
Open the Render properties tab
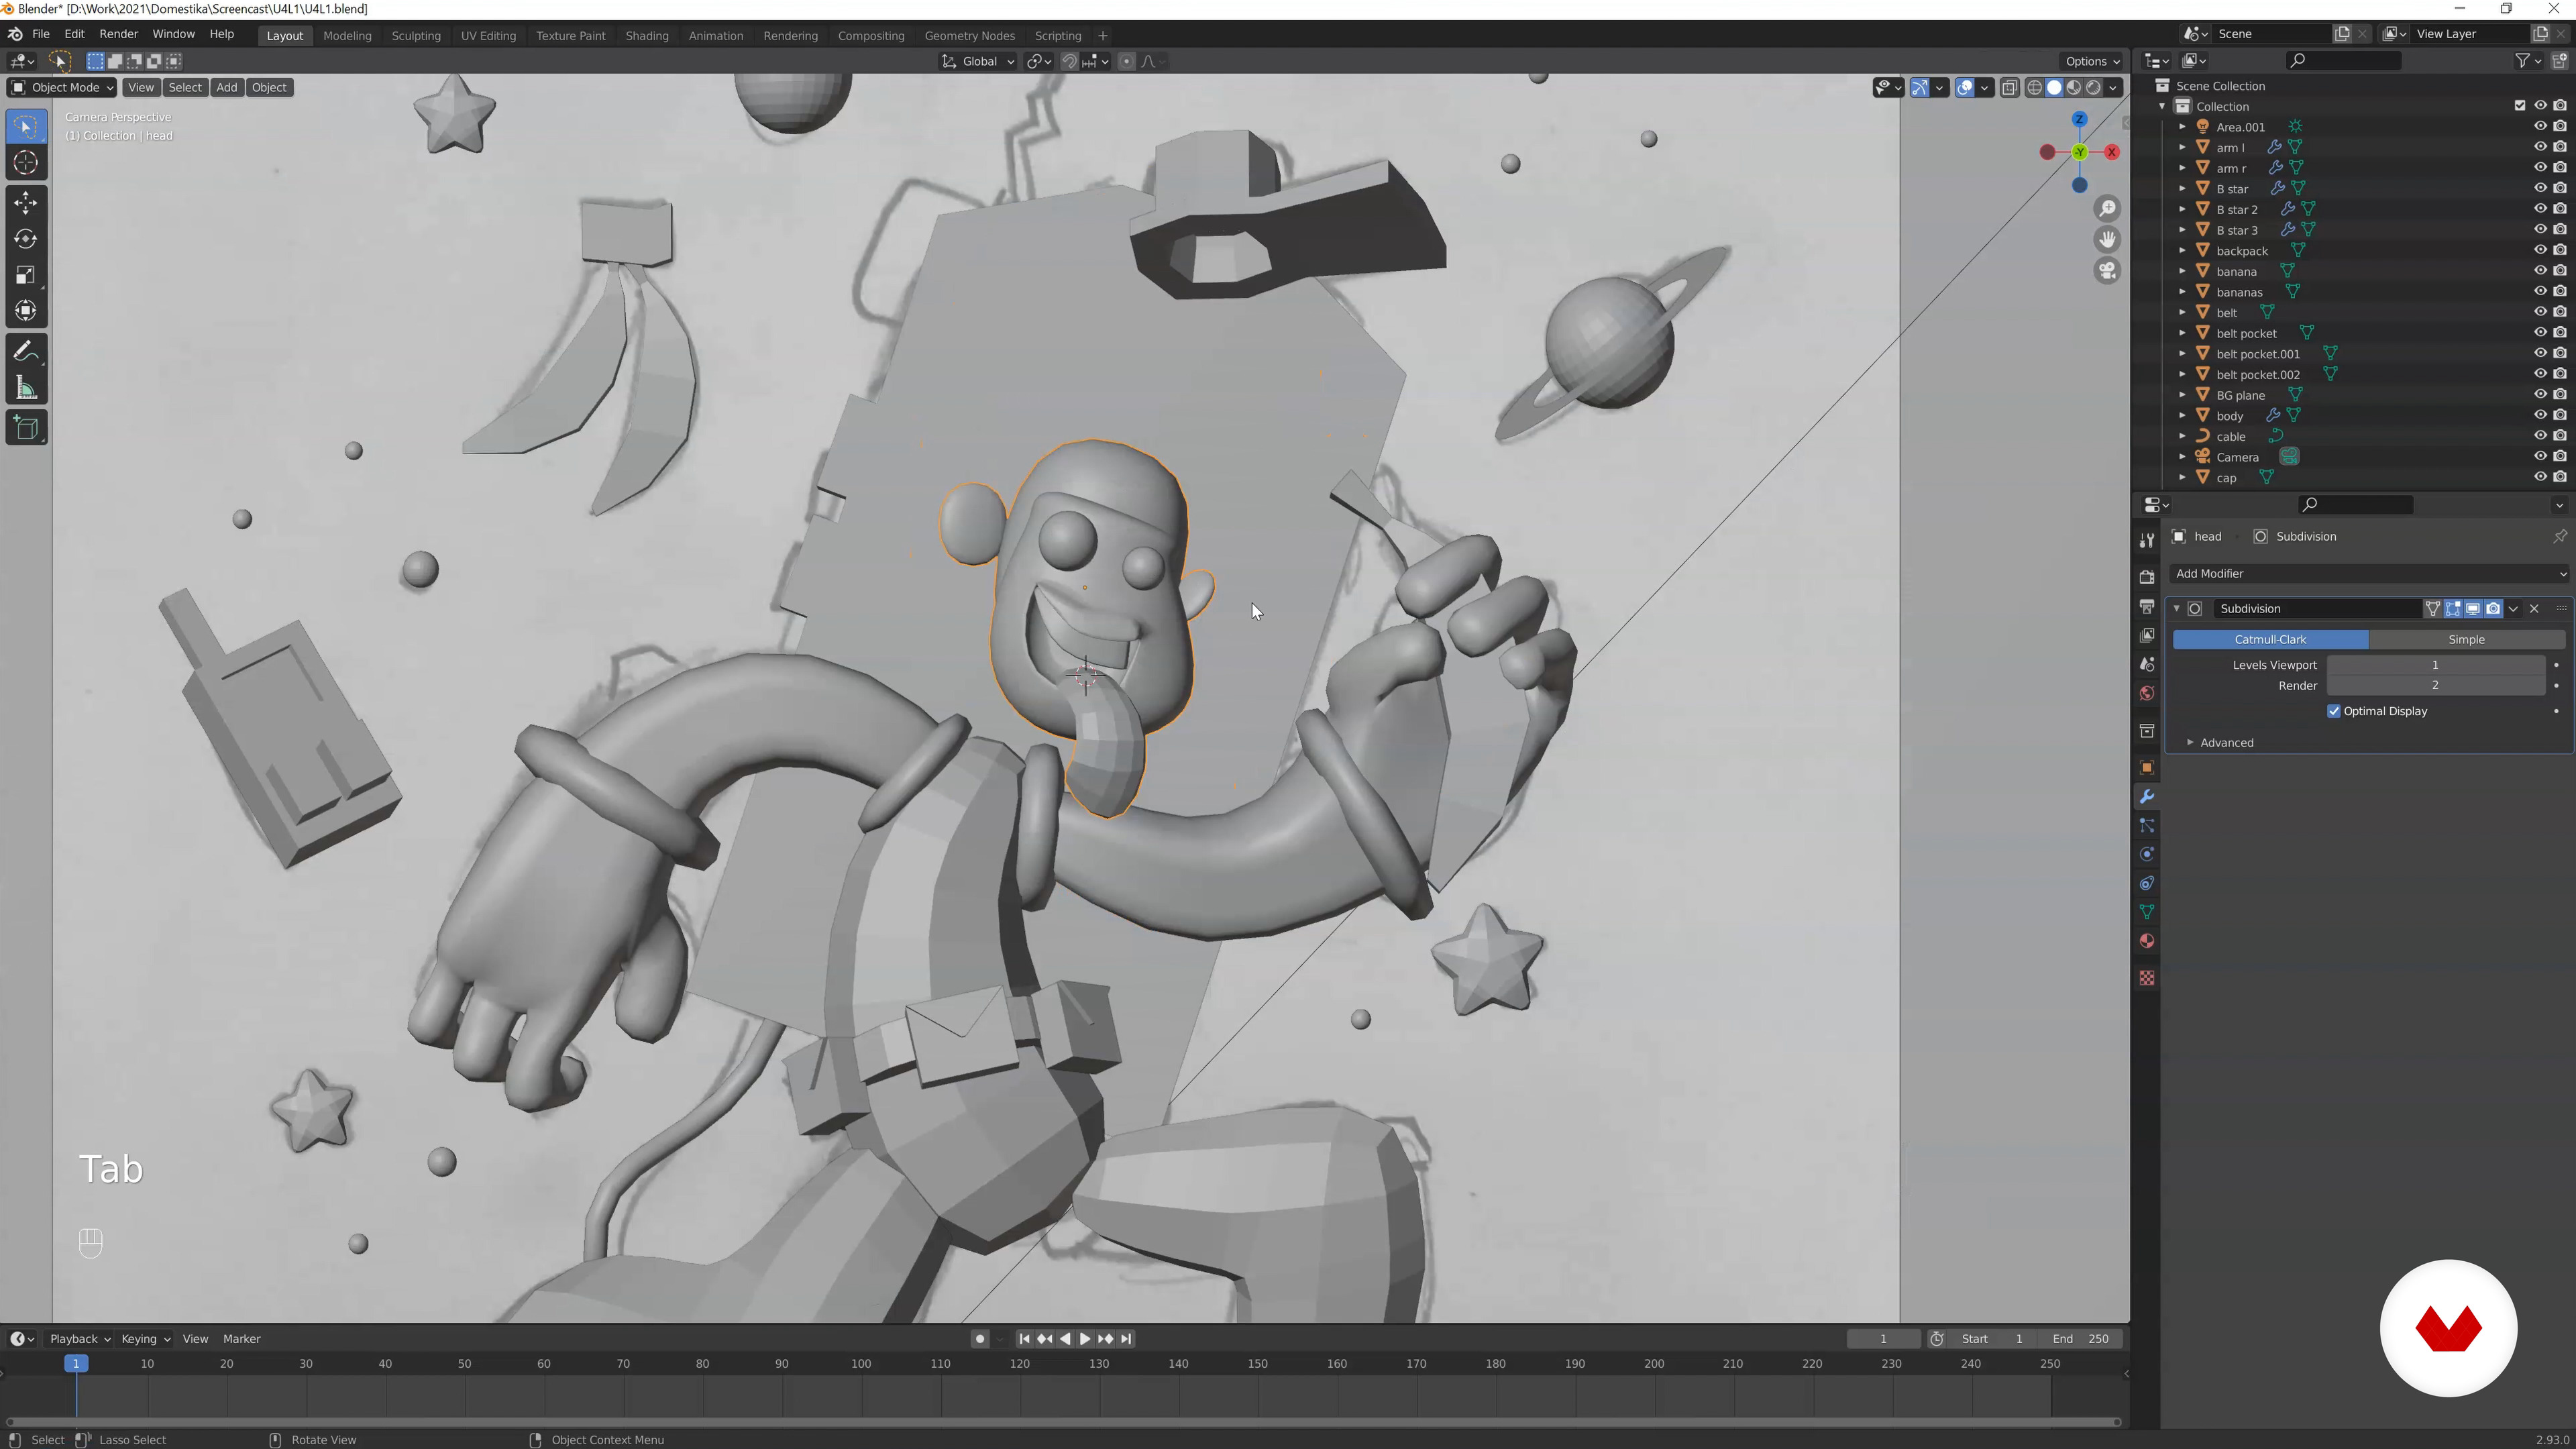[2146, 577]
